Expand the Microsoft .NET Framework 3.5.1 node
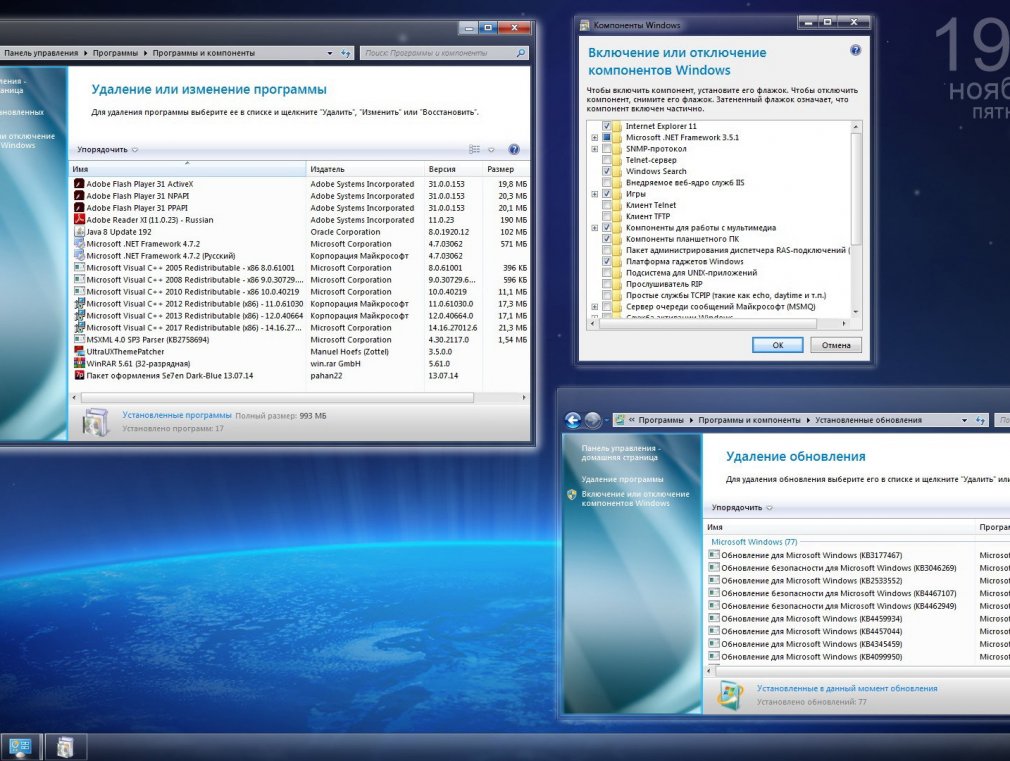1010x761 pixels. pyautogui.click(x=595, y=137)
